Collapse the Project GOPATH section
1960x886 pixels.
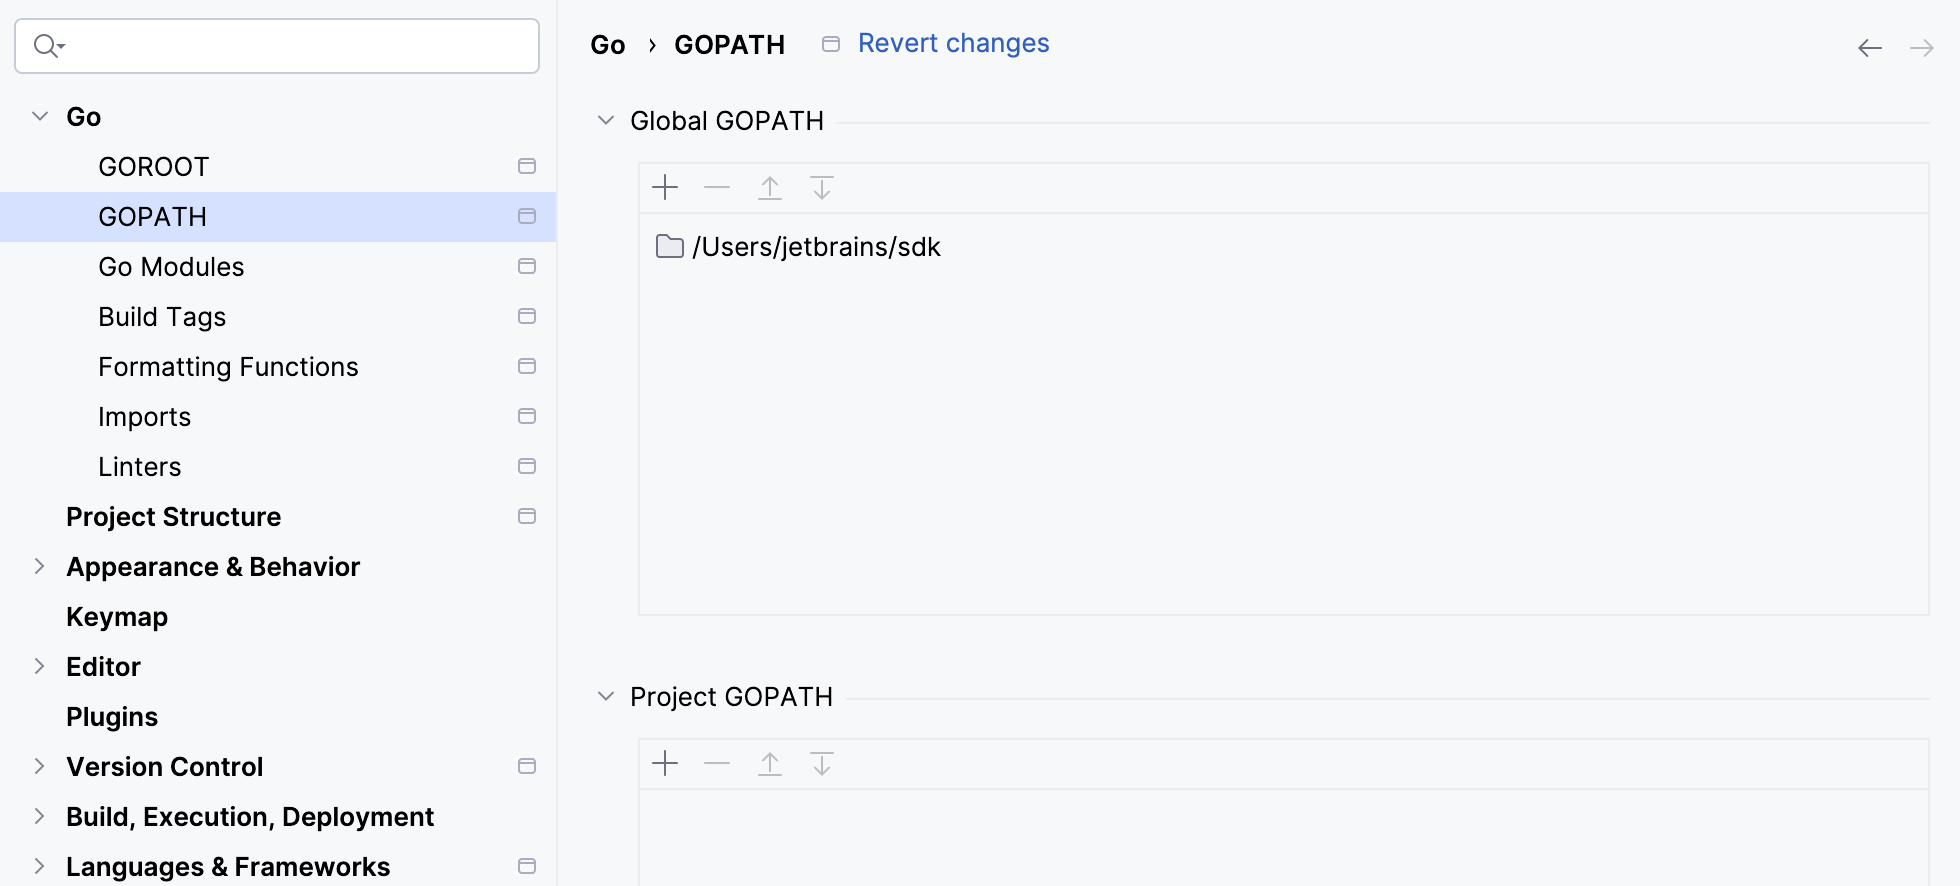pos(605,696)
